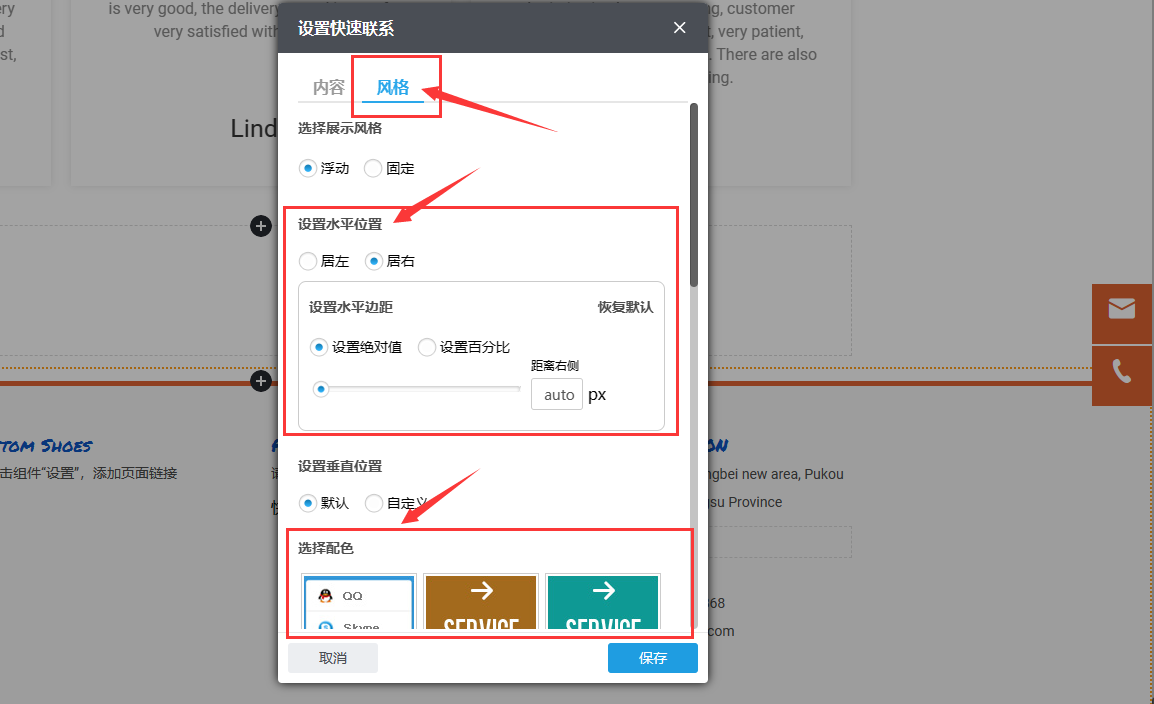Switch to the 风格 tab

(x=395, y=87)
